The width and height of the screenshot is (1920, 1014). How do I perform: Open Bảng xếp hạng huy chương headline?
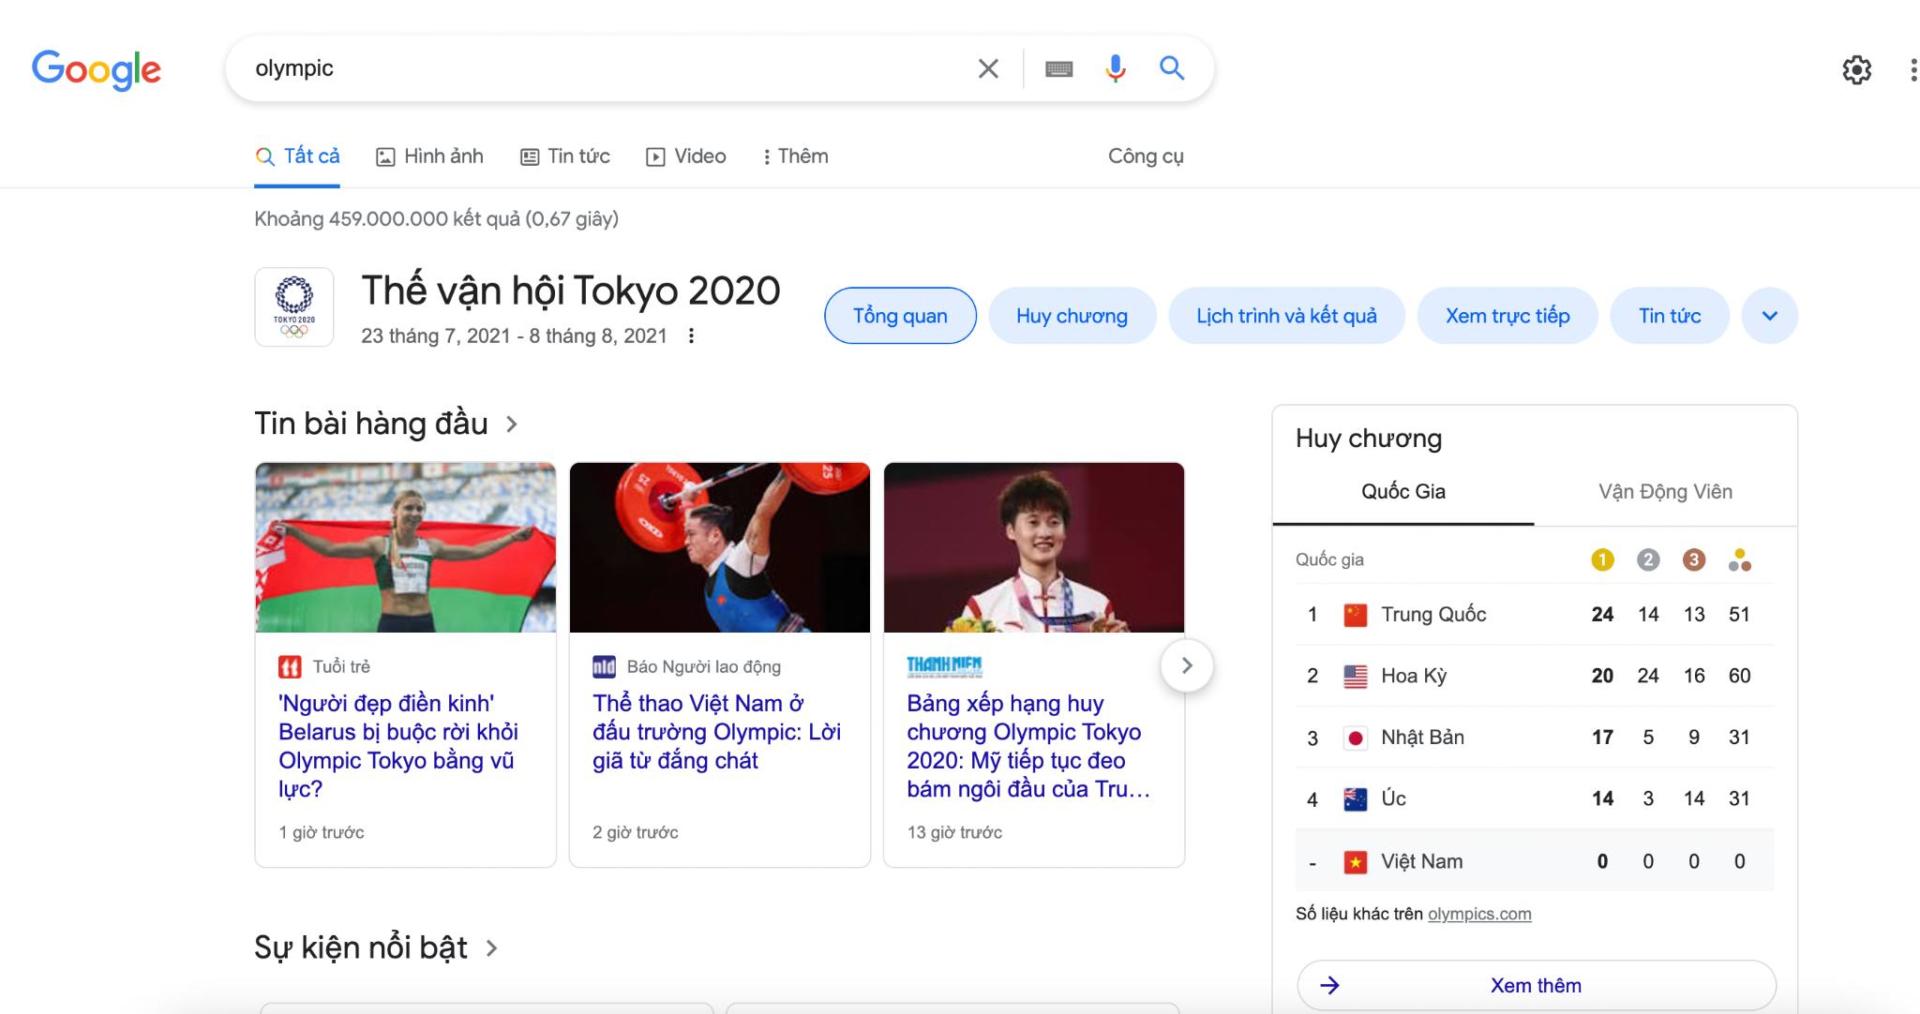(x=1029, y=746)
